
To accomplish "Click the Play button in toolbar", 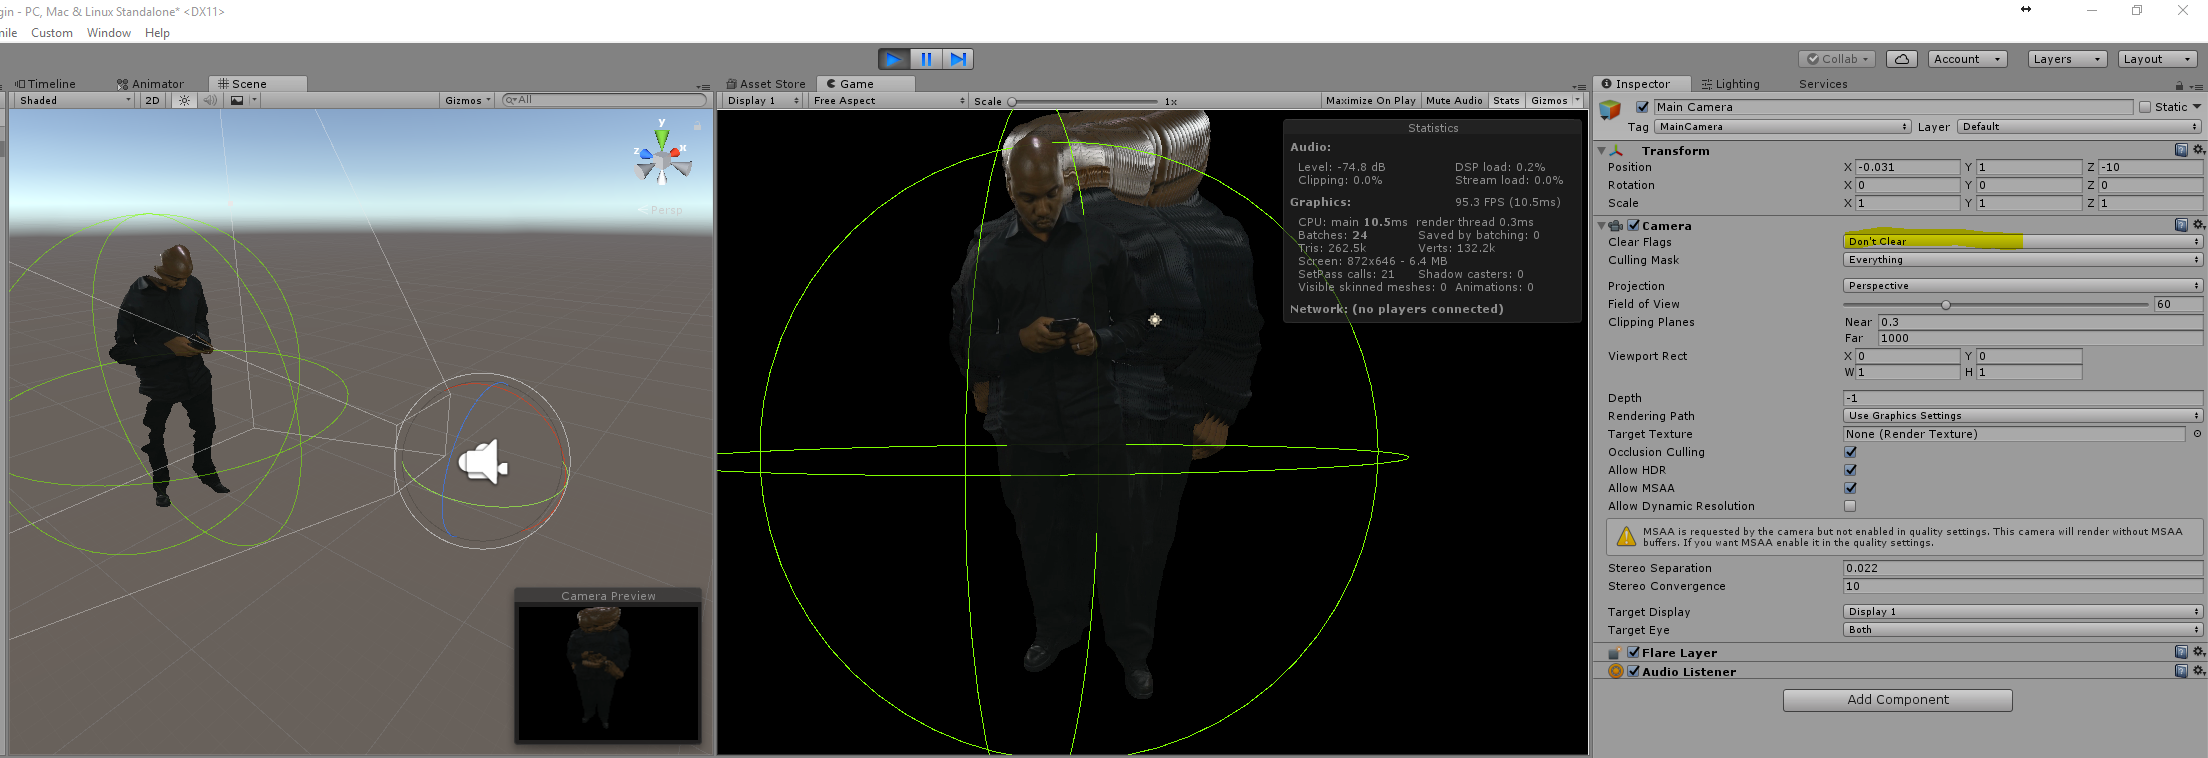I will point(893,59).
